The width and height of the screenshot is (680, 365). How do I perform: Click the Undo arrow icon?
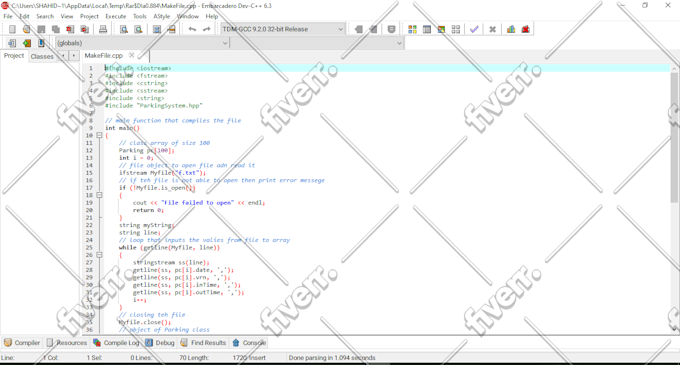click(192, 29)
